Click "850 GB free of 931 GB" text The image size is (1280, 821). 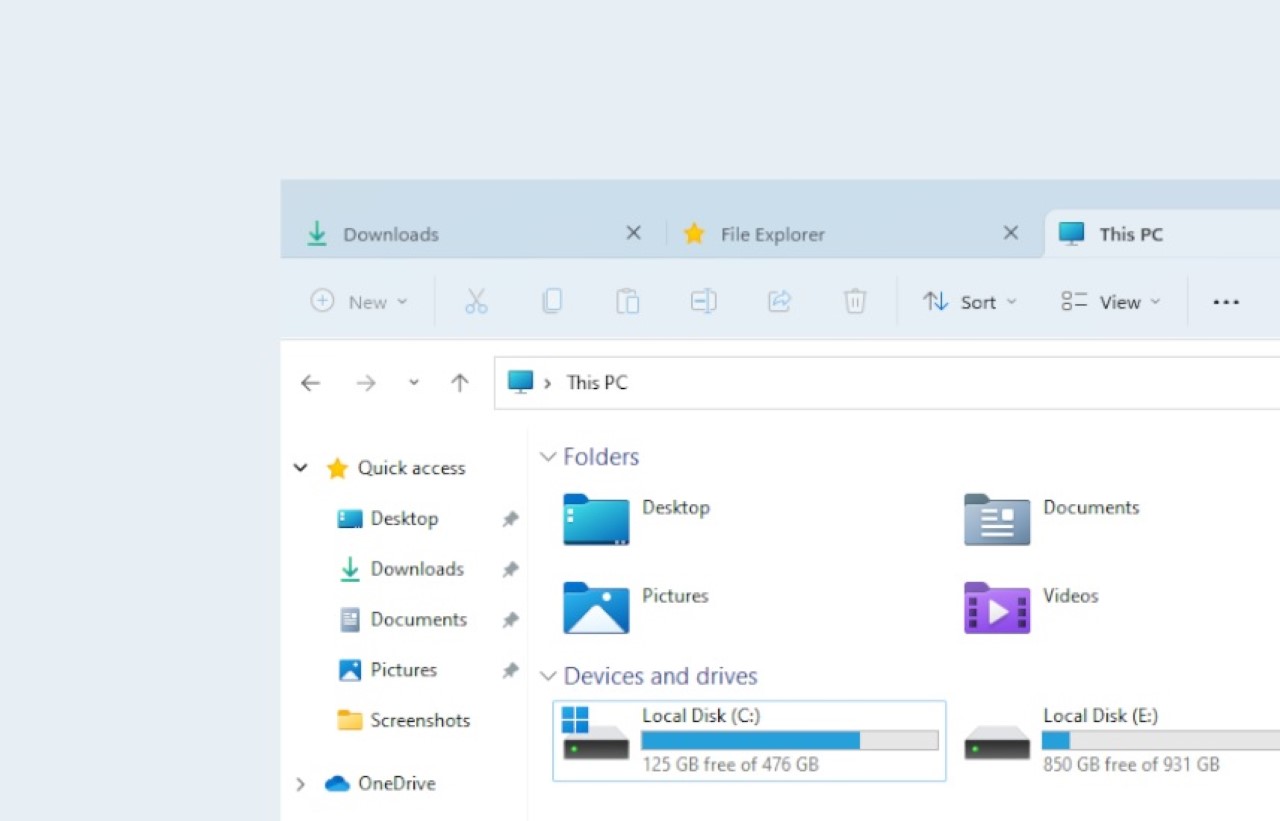(1131, 765)
